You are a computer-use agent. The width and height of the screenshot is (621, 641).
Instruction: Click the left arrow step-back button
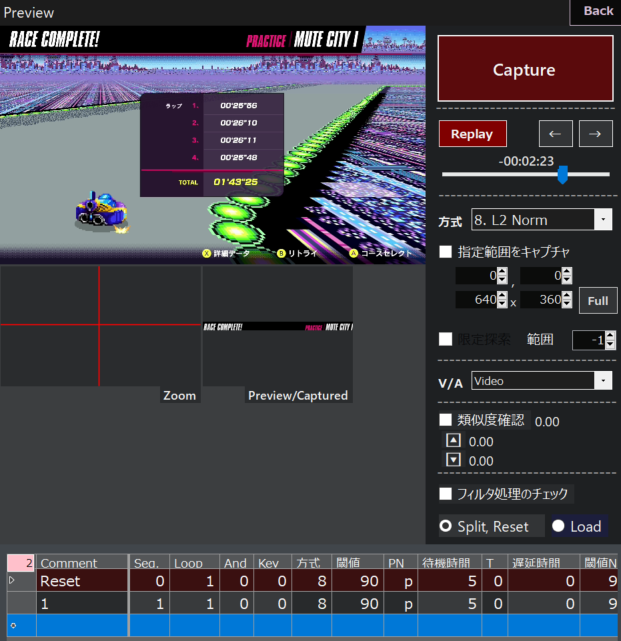click(555, 134)
